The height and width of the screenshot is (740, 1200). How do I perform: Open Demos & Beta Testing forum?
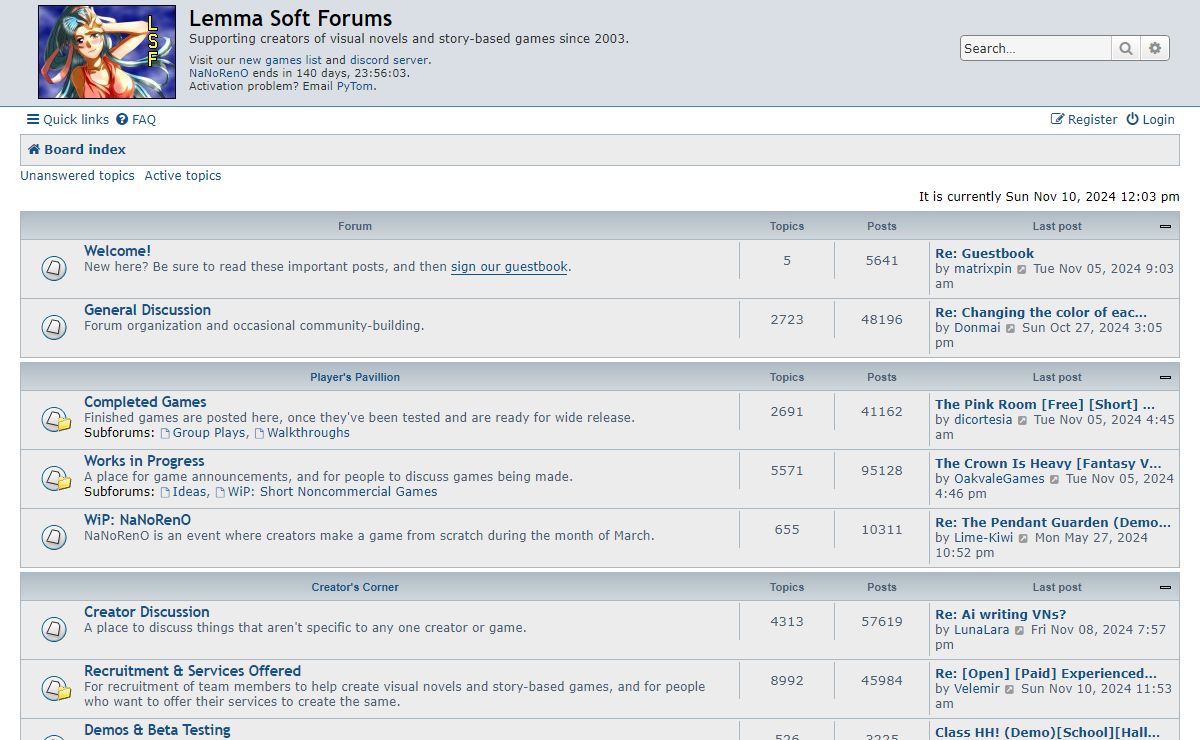(157, 730)
